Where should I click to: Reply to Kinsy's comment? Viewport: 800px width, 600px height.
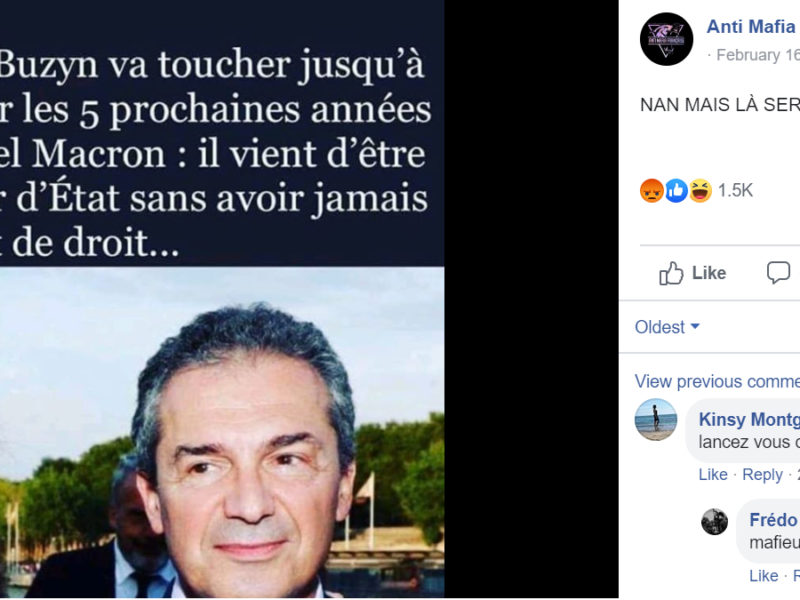click(762, 474)
